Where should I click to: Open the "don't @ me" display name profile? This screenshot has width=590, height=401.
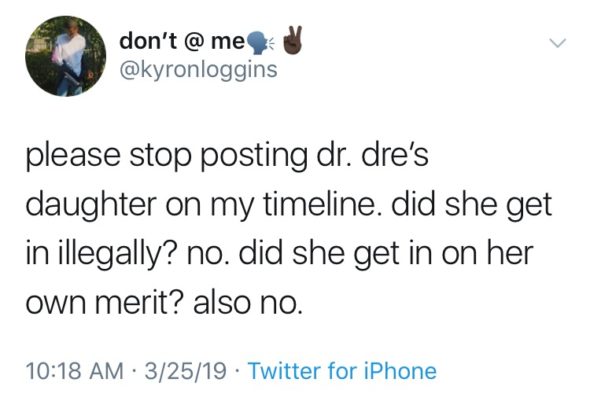pos(182,42)
